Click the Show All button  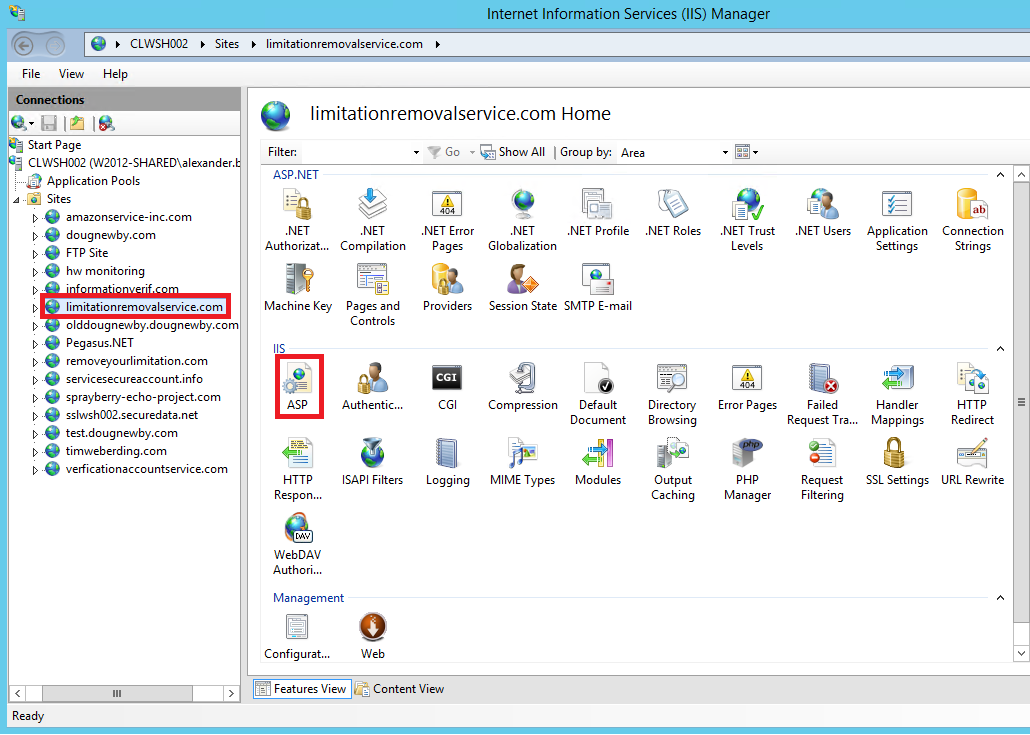coord(513,152)
